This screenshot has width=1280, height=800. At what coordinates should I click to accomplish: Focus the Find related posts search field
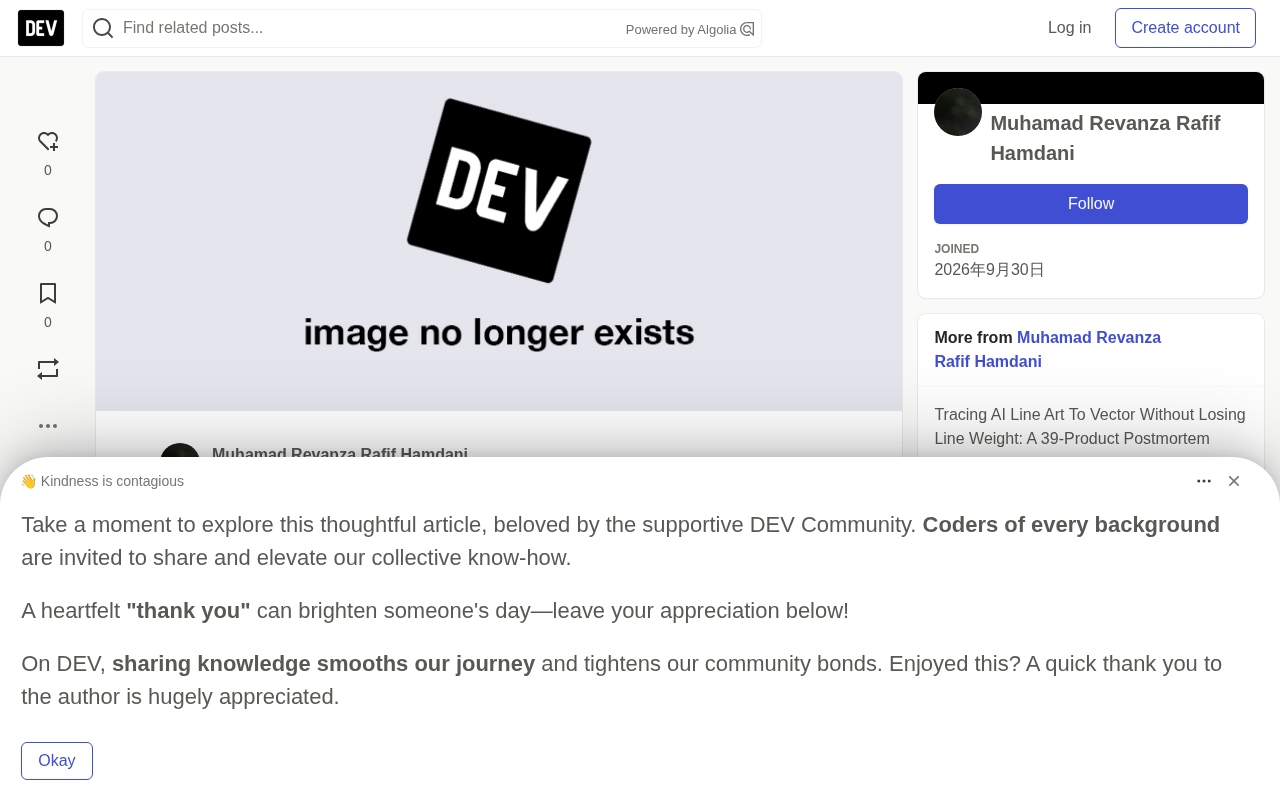coord(370,28)
